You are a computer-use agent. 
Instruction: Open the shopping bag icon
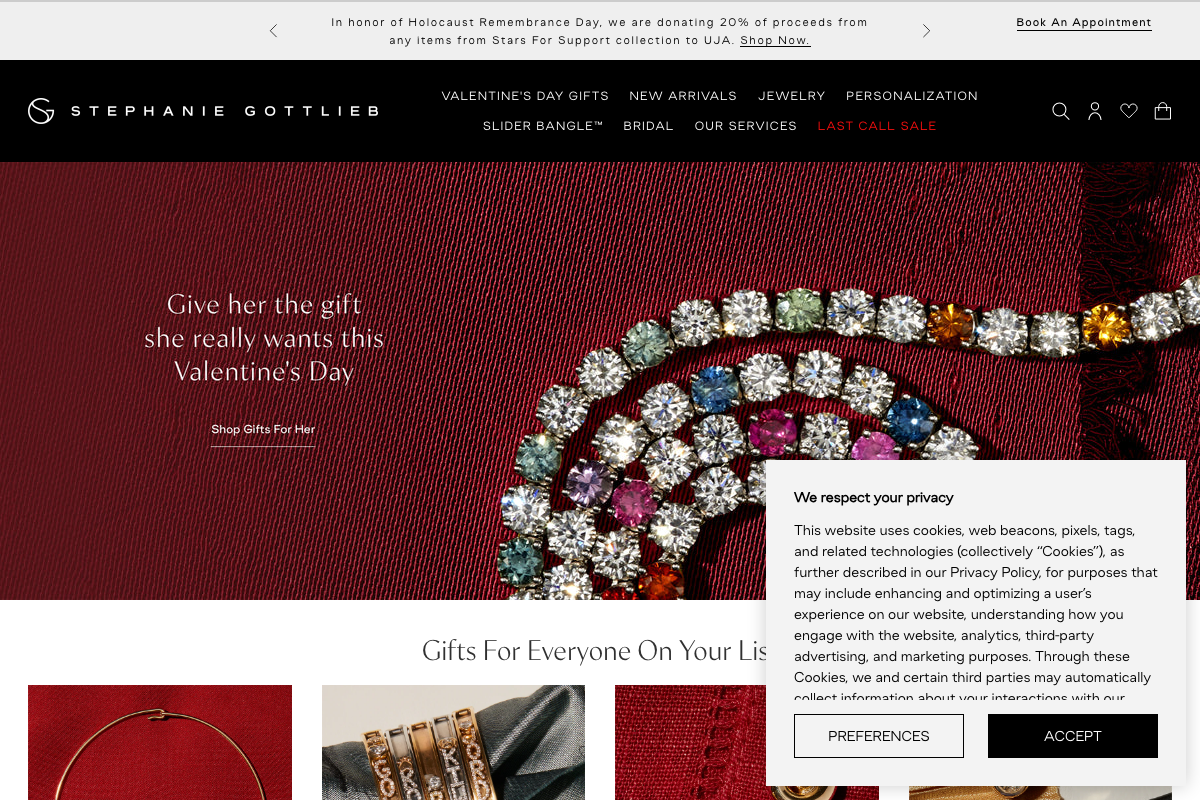[x=1163, y=111]
